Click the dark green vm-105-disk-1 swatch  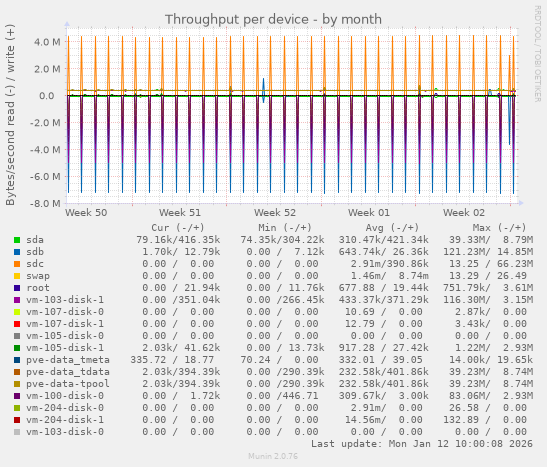coord(17,348)
